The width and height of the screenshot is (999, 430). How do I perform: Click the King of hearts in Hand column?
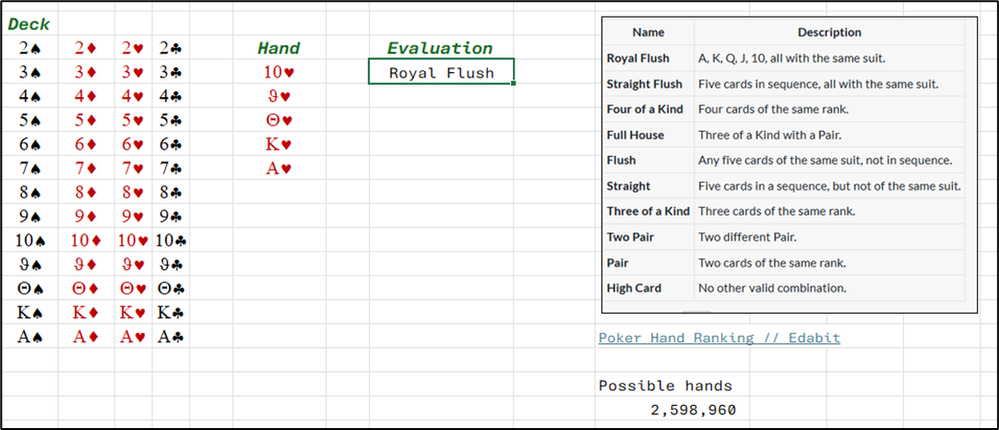[x=279, y=145]
